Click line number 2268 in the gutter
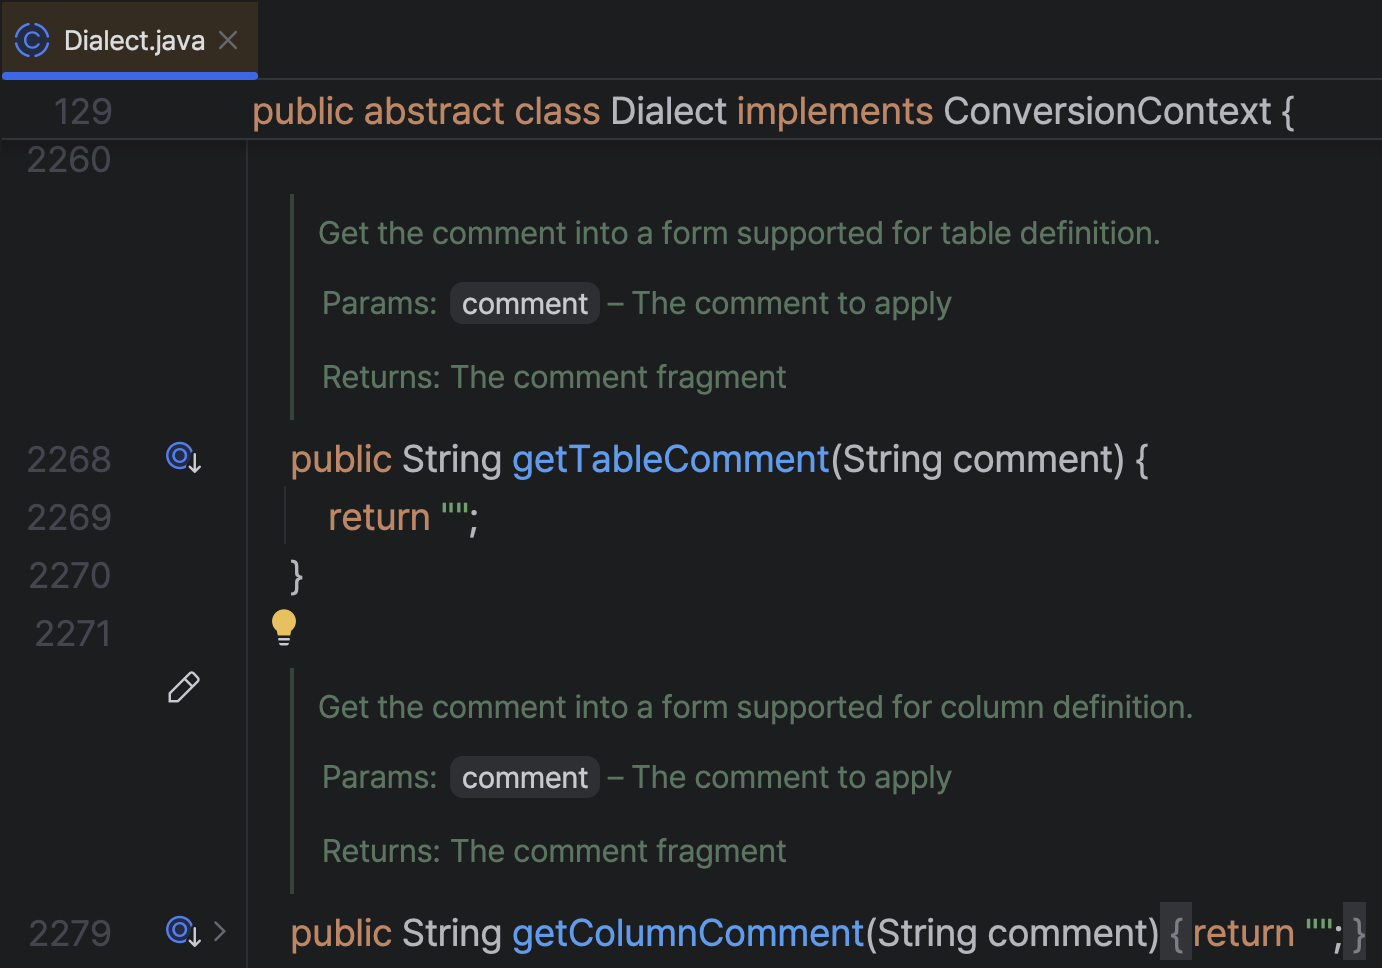The height and width of the screenshot is (968, 1382). (x=69, y=459)
